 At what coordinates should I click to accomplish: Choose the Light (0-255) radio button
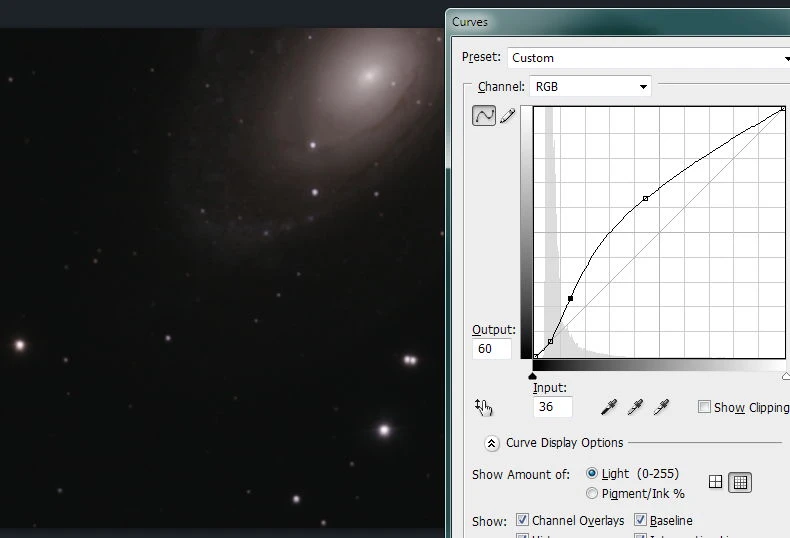tap(592, 474)
